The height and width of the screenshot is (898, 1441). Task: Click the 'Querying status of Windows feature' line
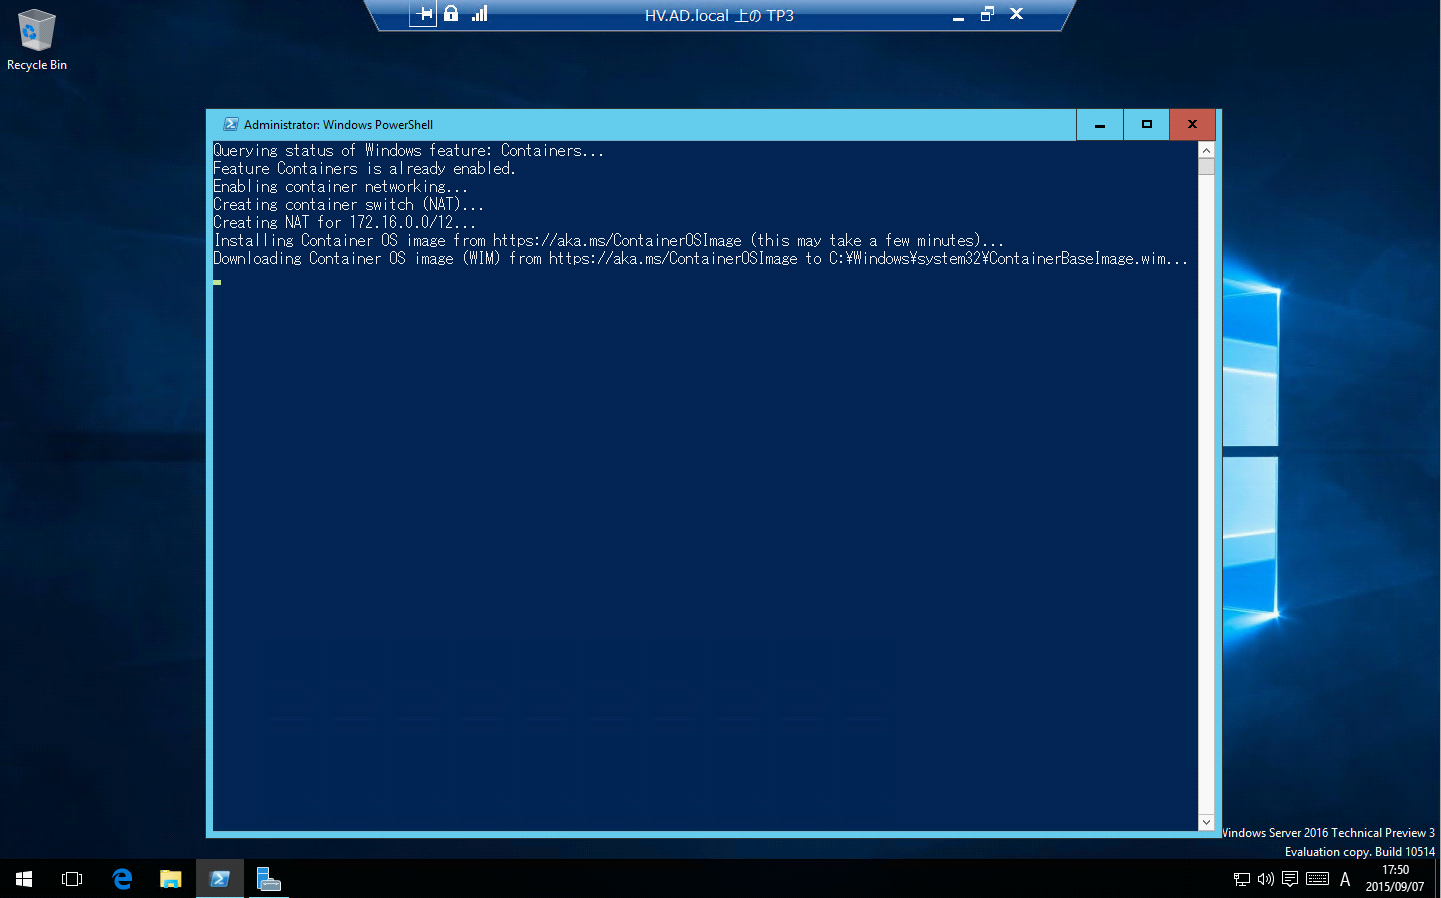click(x=408, y=151)
